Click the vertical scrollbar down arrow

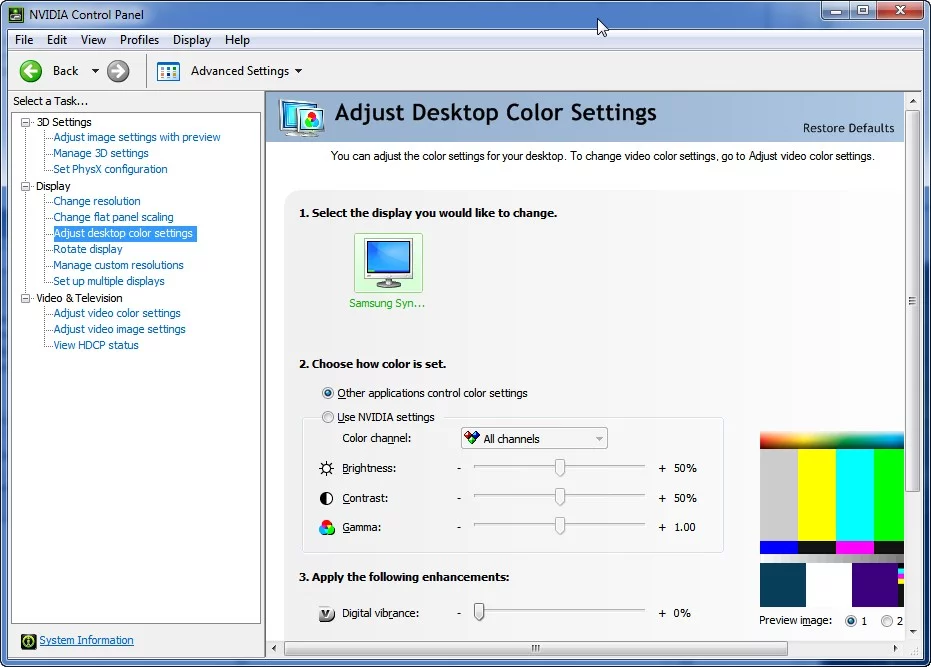tap(913, 632)
